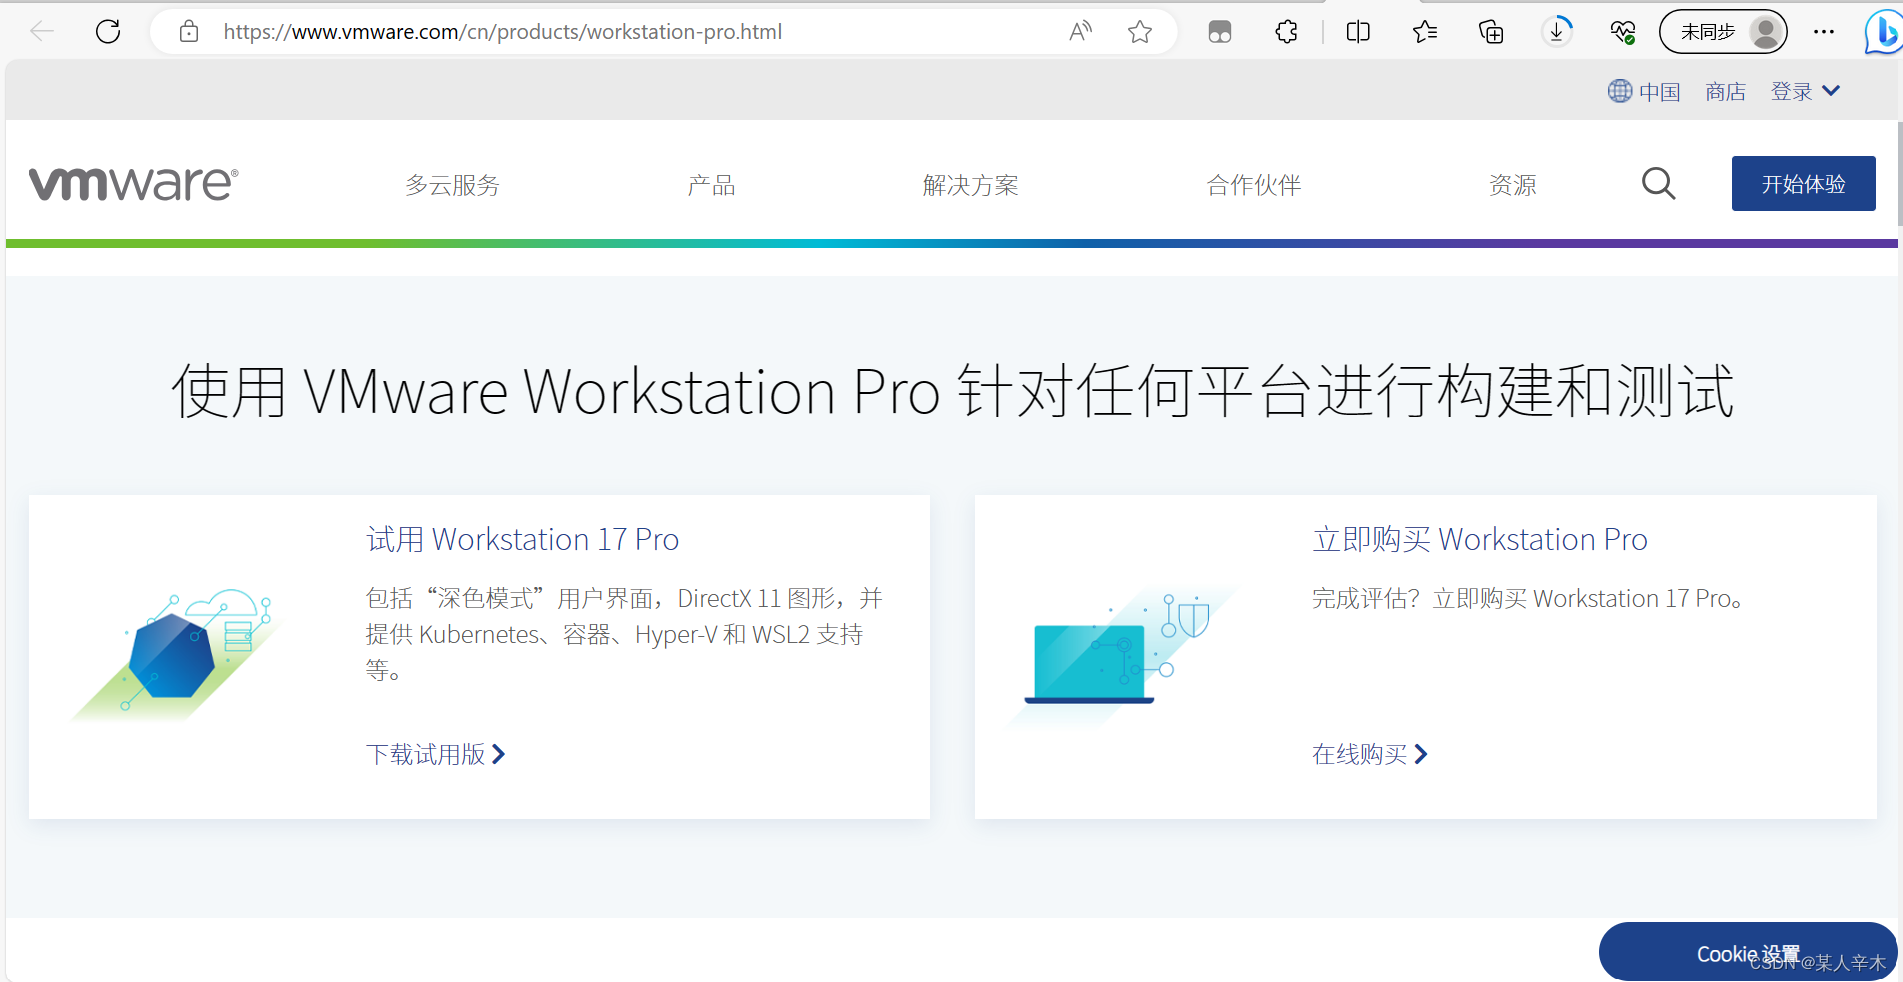The image size is (1903, 982).
Task: Open the Downloads icon in toolbar
Action: 1557,31
